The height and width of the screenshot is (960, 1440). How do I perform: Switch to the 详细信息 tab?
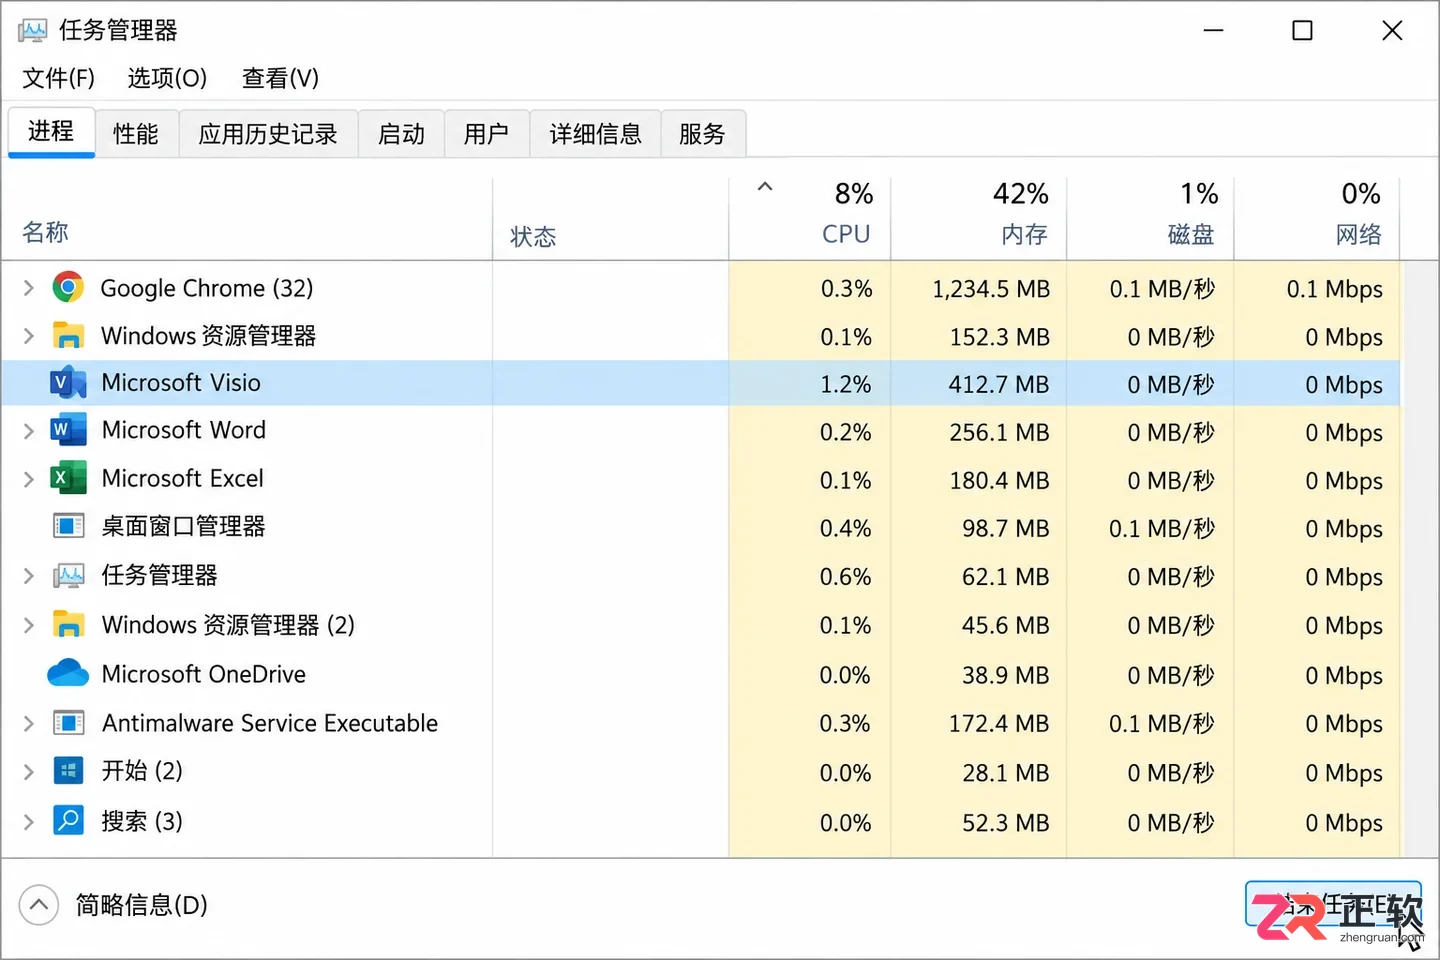click(595, 134)
